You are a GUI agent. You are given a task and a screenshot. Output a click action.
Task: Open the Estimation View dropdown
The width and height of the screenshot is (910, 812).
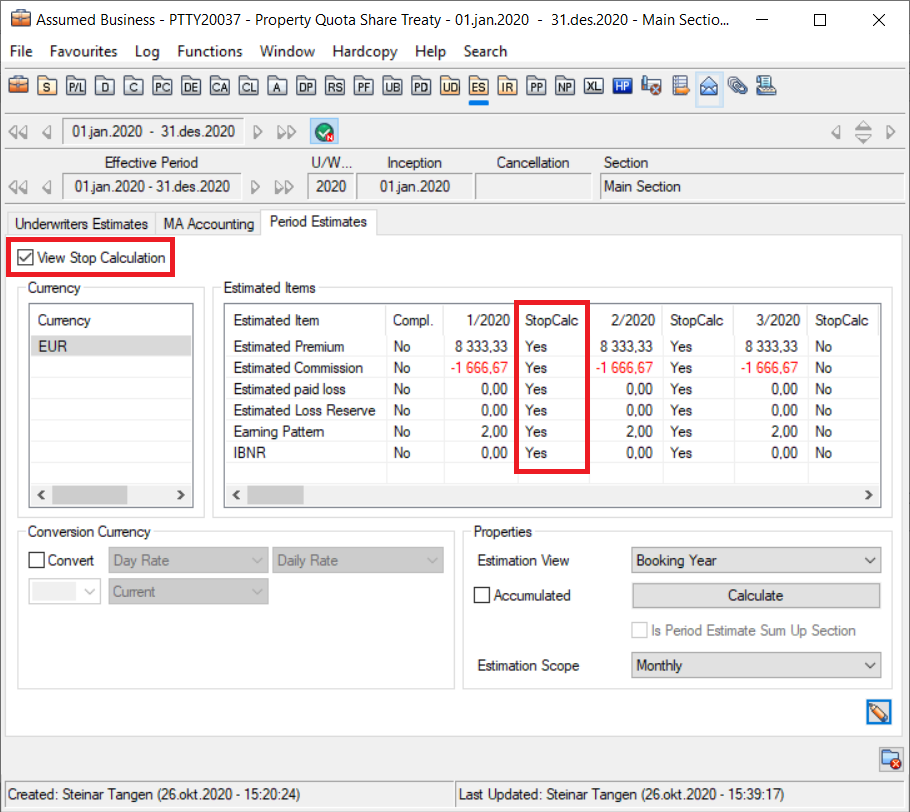tap(756, 561)
